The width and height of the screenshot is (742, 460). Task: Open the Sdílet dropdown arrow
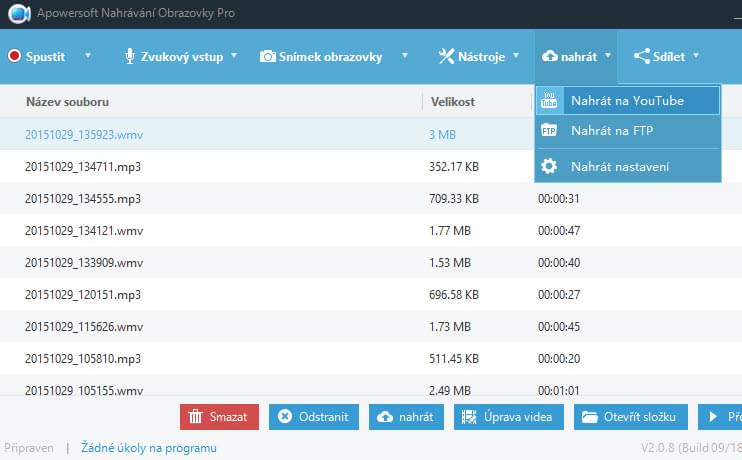tap(695, 56)
